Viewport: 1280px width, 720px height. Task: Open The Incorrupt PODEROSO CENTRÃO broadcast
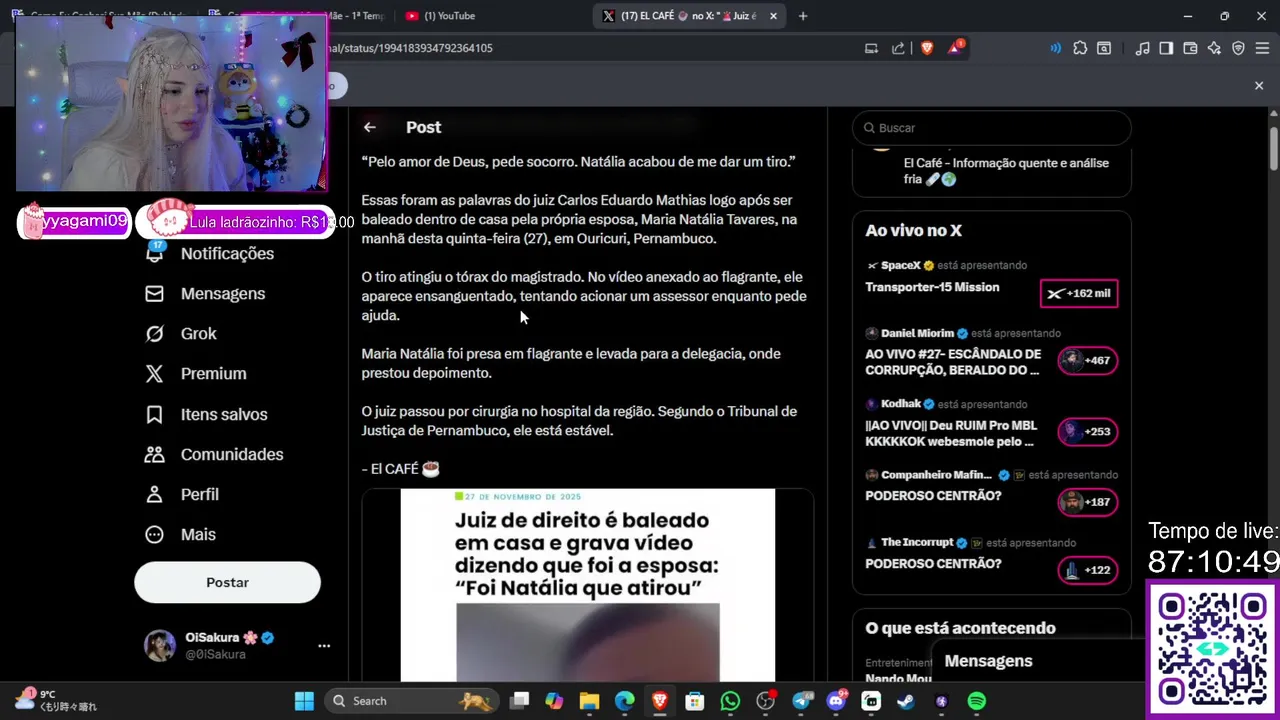933,564
